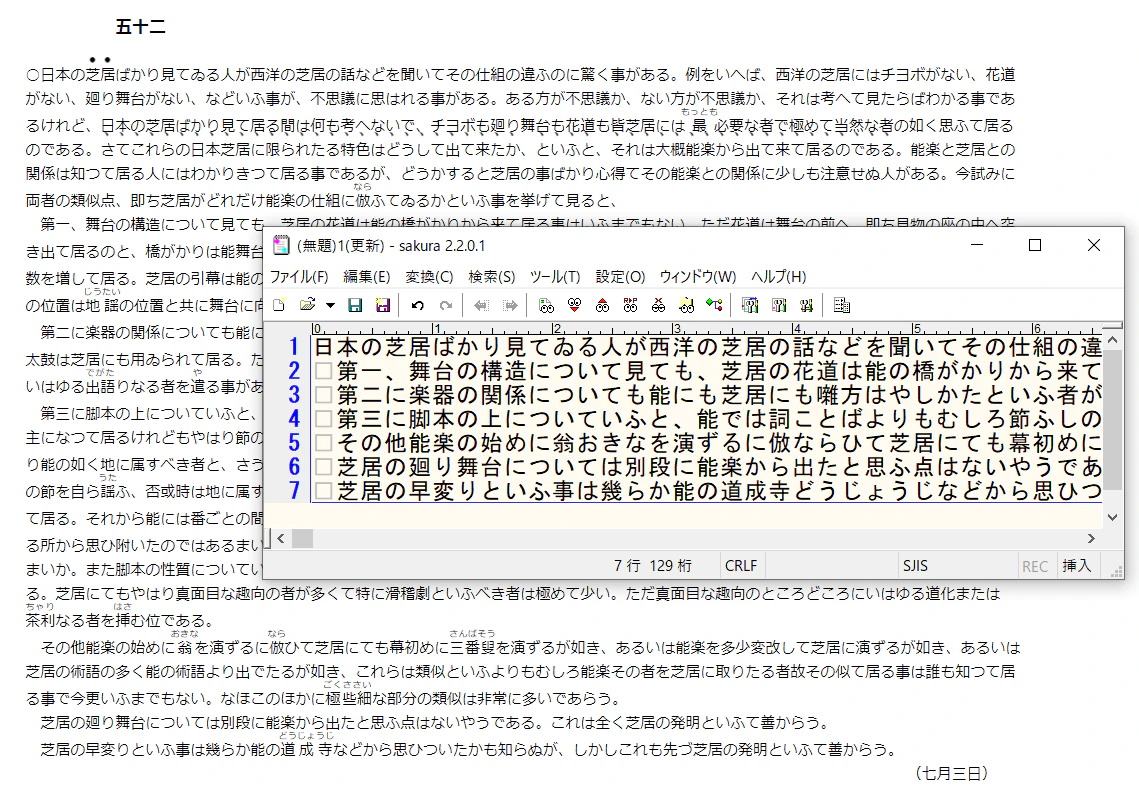Place cursor in the line starting 芝居の廻り舞台
This screenshot has height=790, width=1139.
(x=707, y=466)
